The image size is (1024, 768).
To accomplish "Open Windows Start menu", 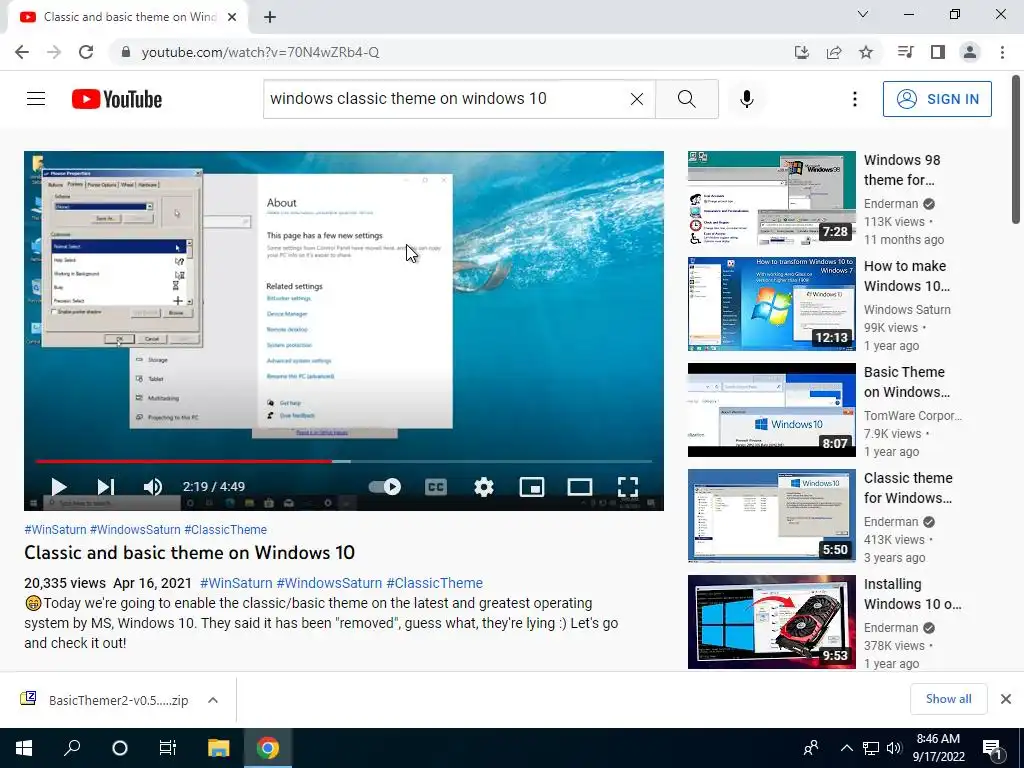I will coord(24,748).
